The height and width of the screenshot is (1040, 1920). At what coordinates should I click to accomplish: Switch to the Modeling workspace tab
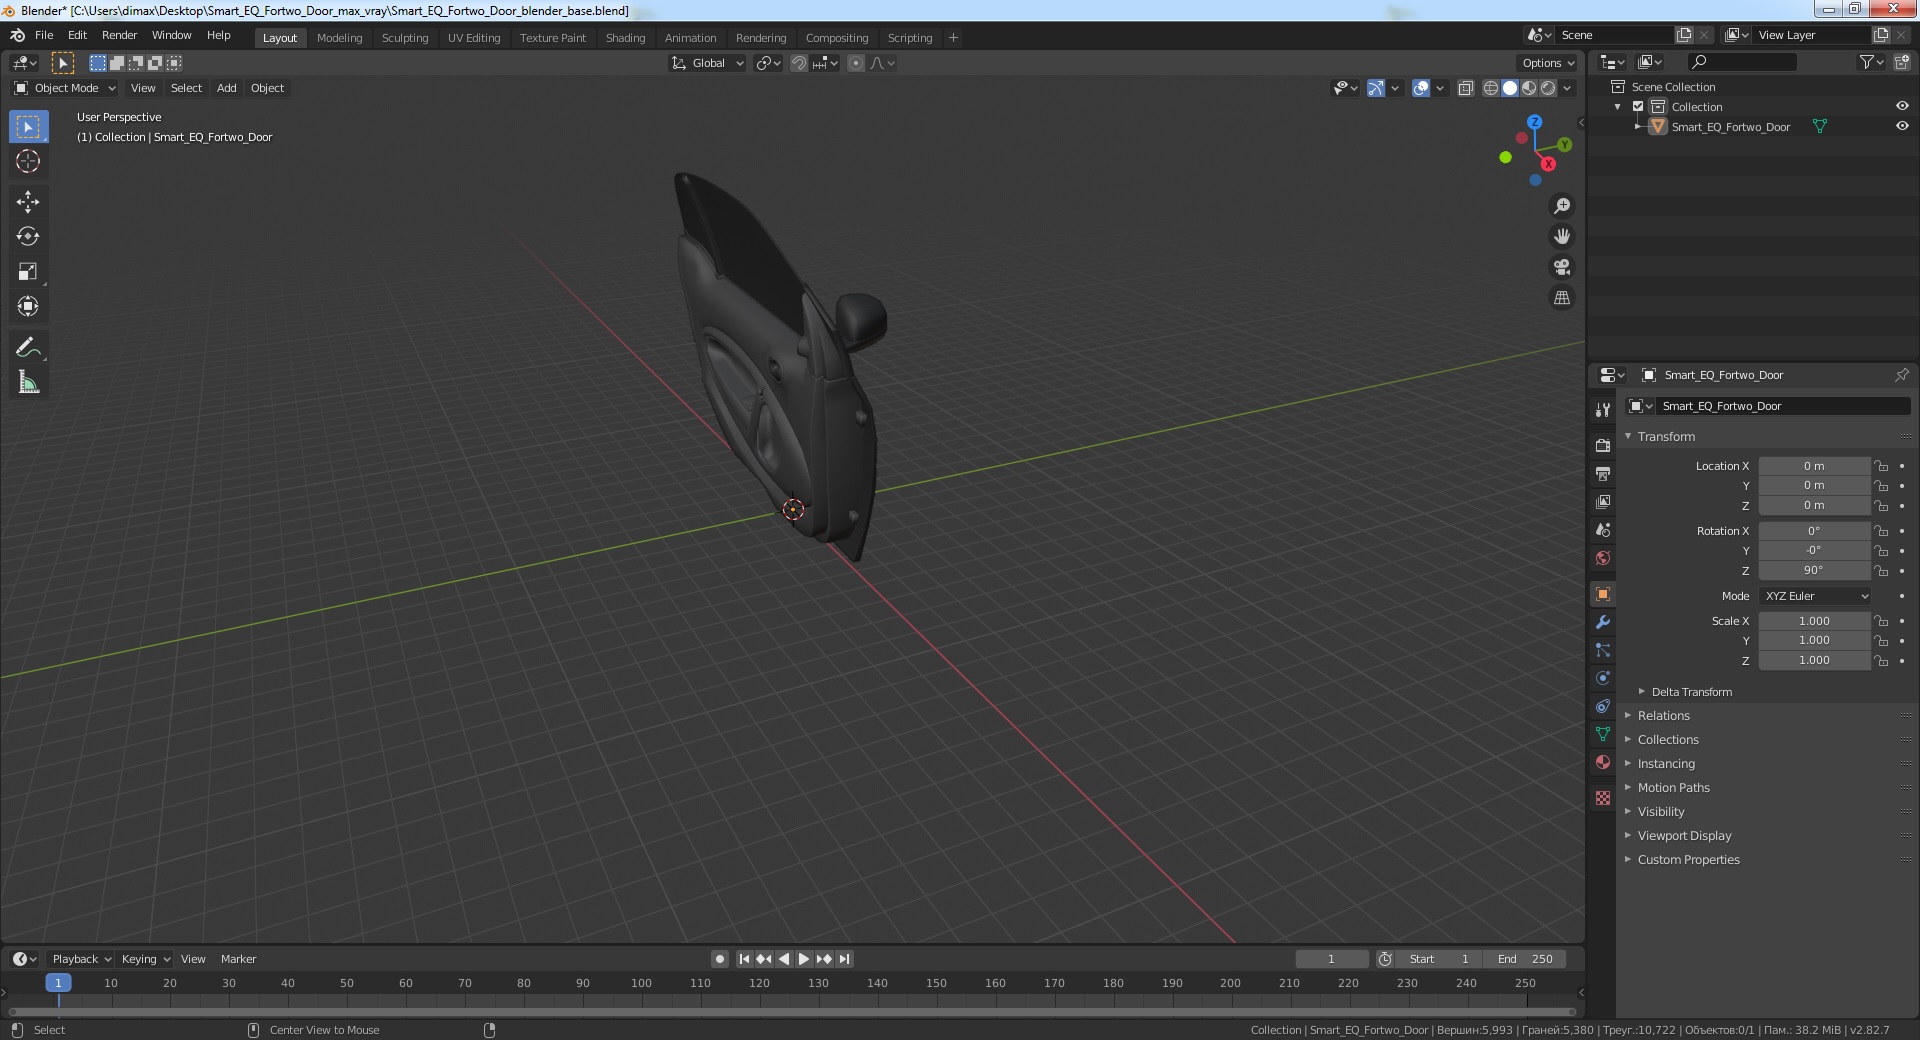(339, 38)
